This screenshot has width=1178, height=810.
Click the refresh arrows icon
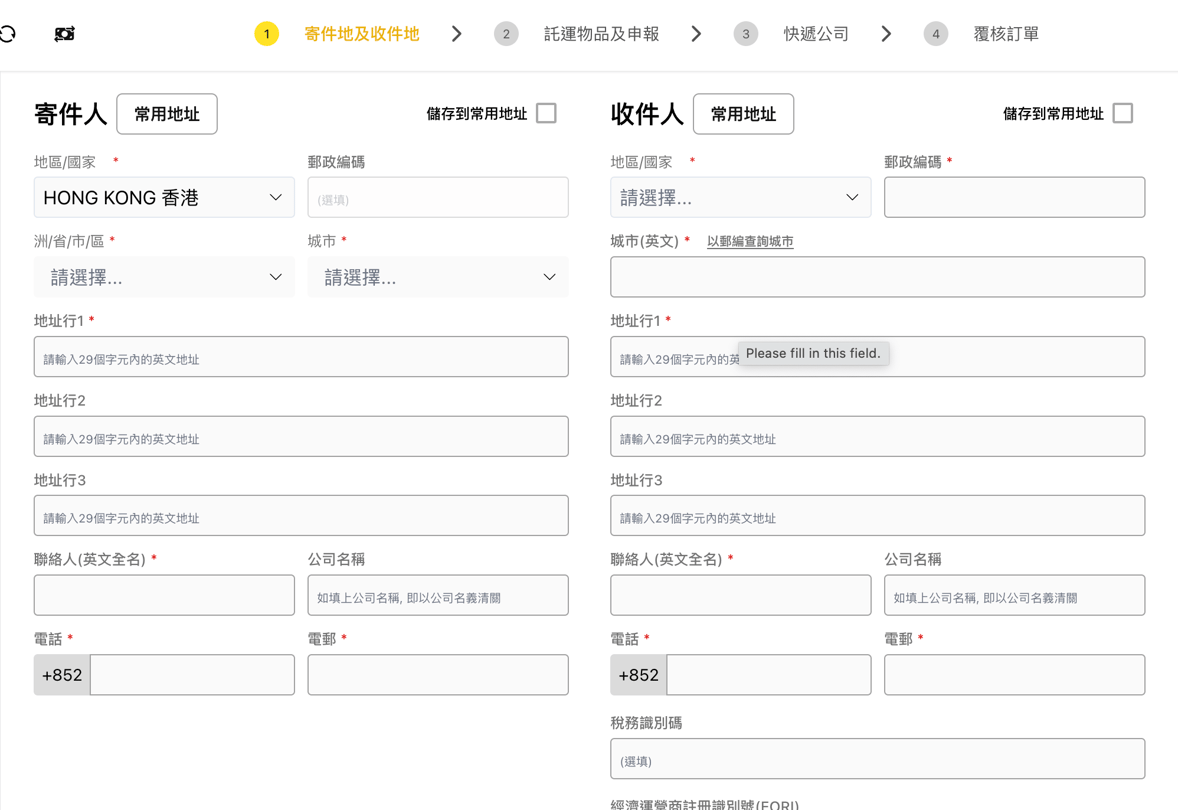(x=8, y=34)
